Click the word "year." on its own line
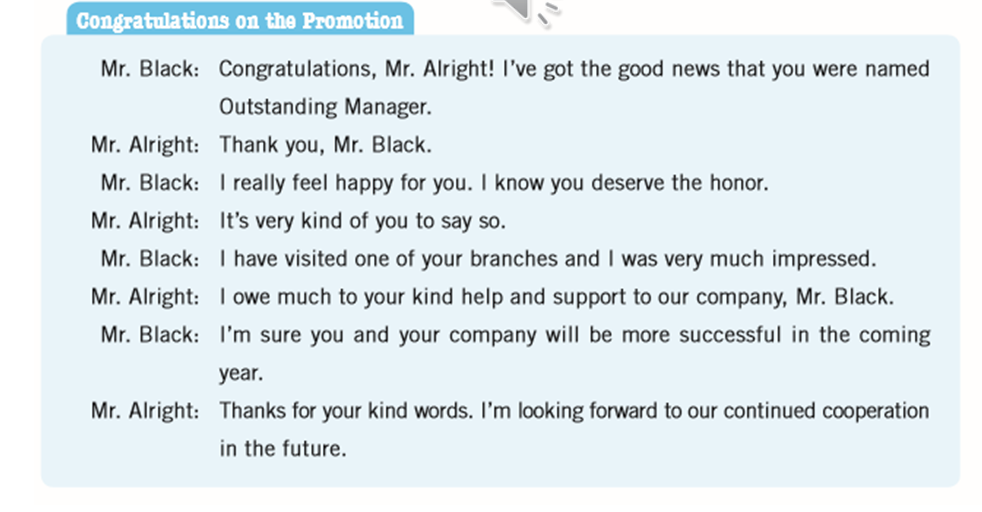The width and height of the screenshot is (982, 512). (x=240, y=373)
